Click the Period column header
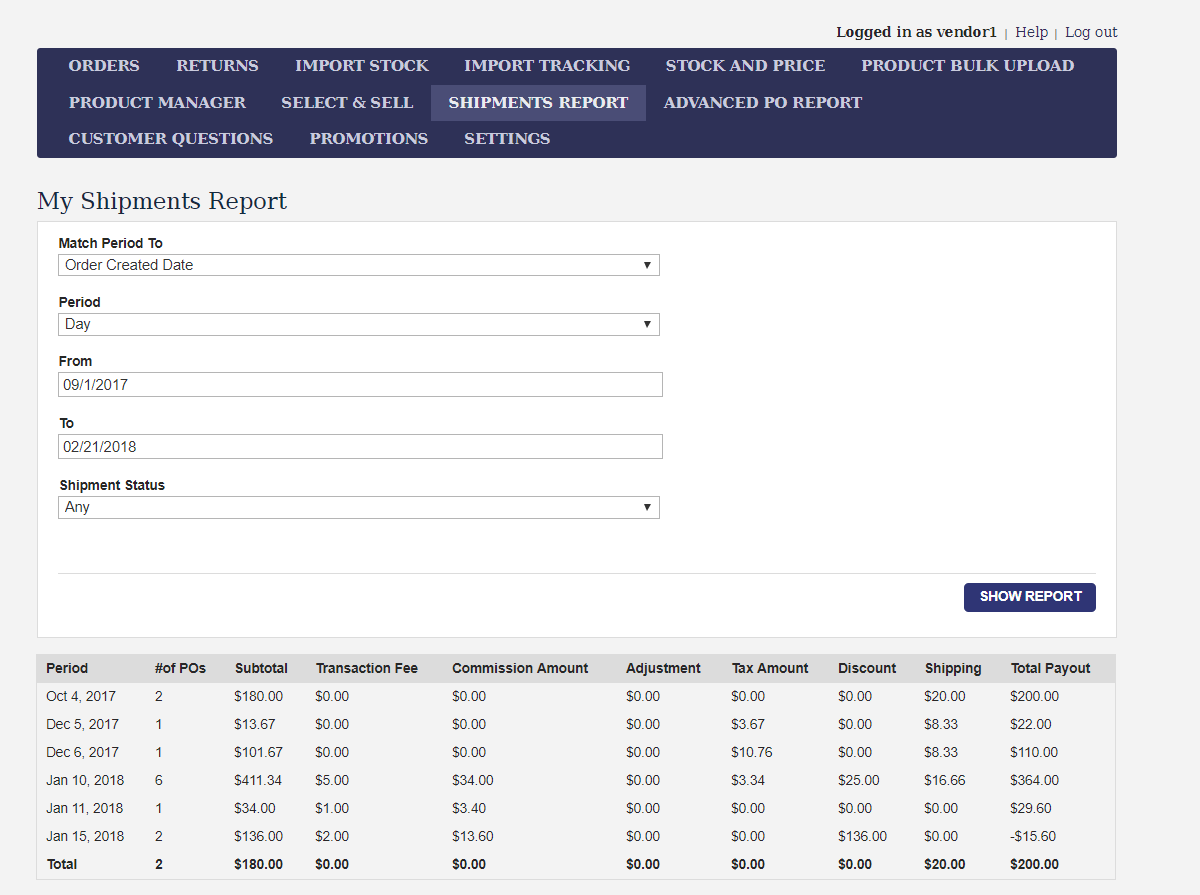 (x=67, y=668)
